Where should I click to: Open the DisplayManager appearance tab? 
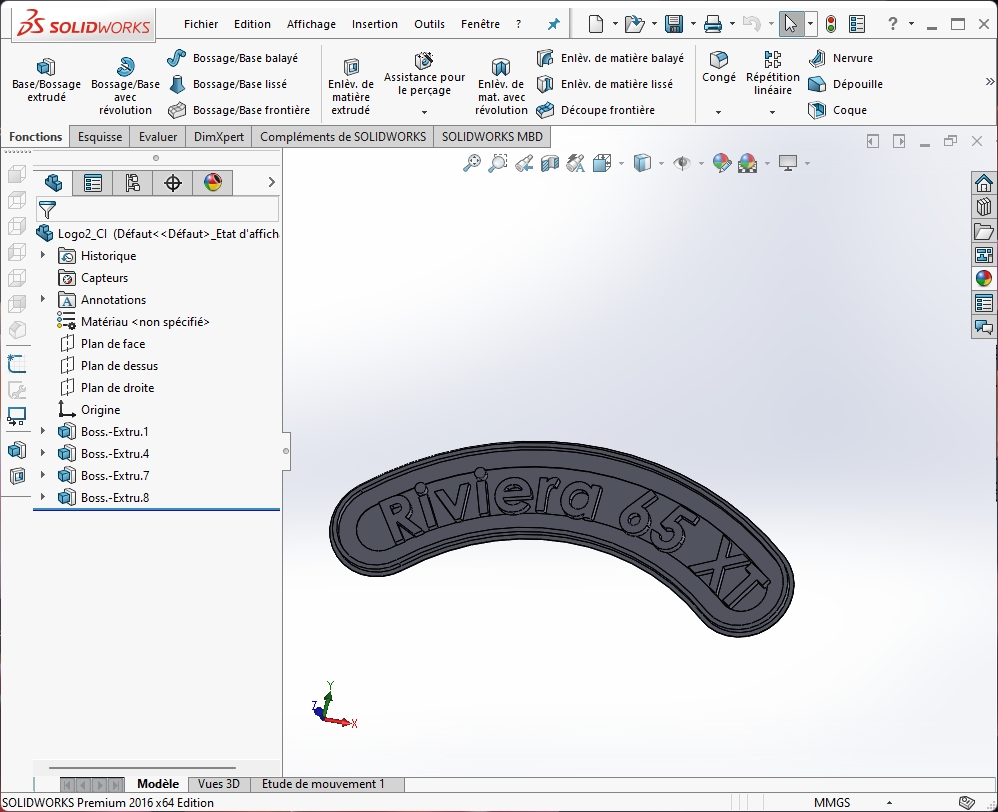click(212, 182)
